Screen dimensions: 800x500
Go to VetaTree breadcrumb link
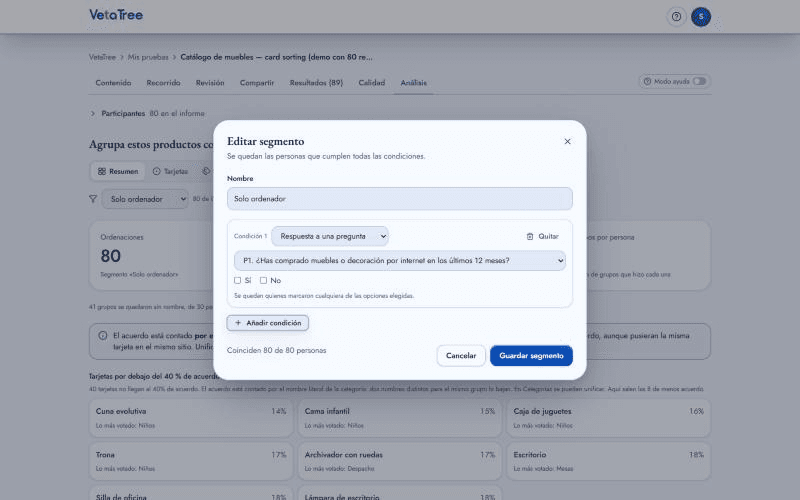(x=102, y=57)
